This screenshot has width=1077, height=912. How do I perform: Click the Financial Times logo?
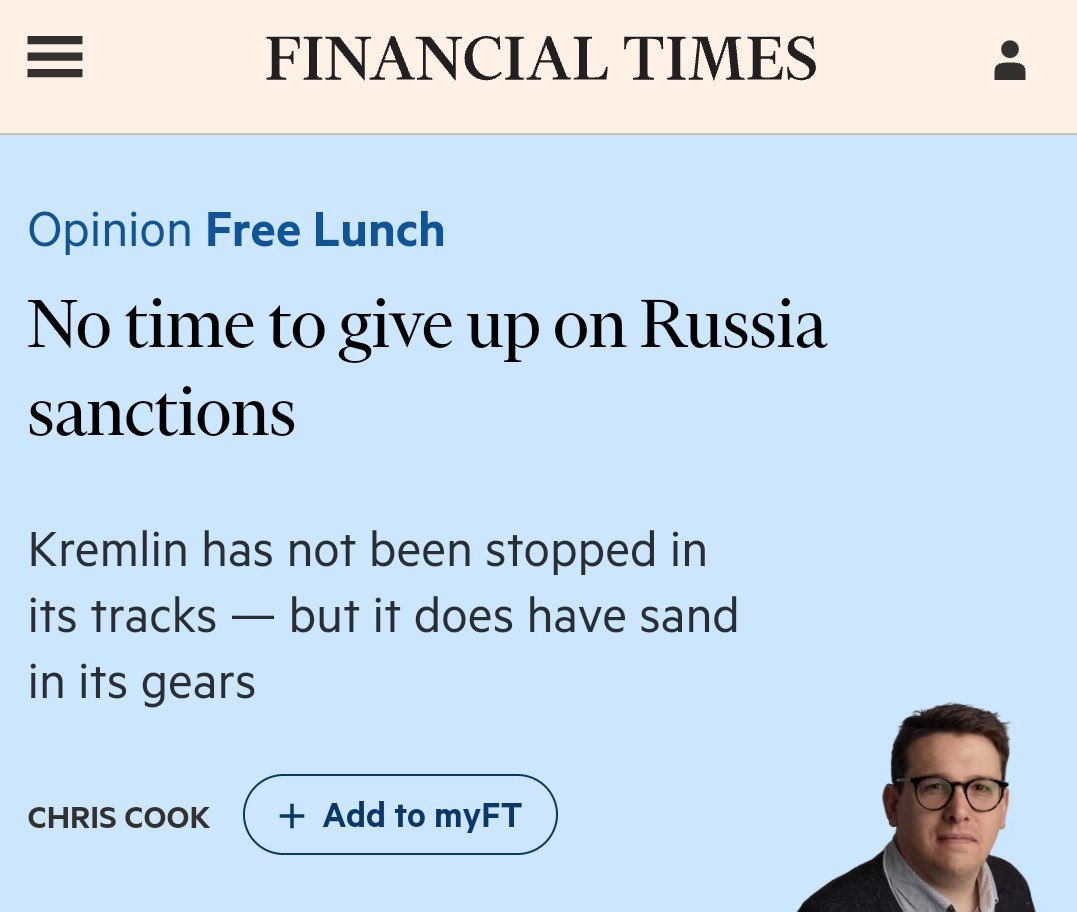[541, 59]
